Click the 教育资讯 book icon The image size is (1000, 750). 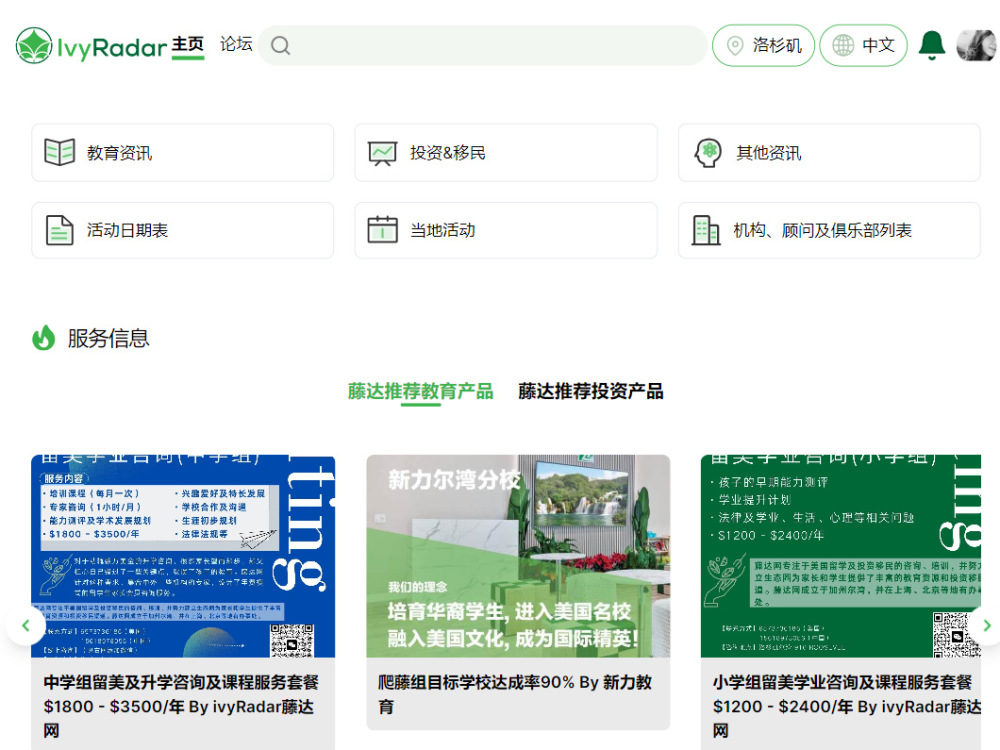(60, 152)
